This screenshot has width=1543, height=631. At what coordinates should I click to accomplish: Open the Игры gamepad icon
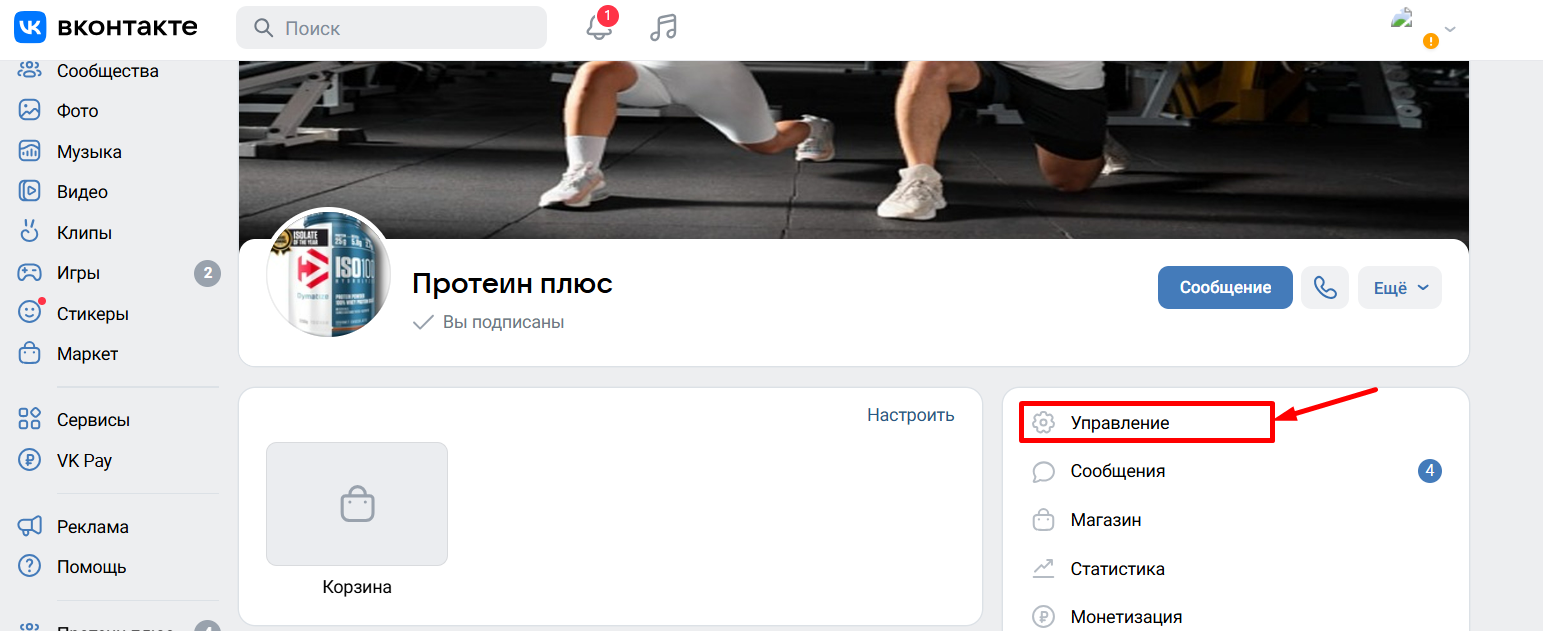pos(30,273)
